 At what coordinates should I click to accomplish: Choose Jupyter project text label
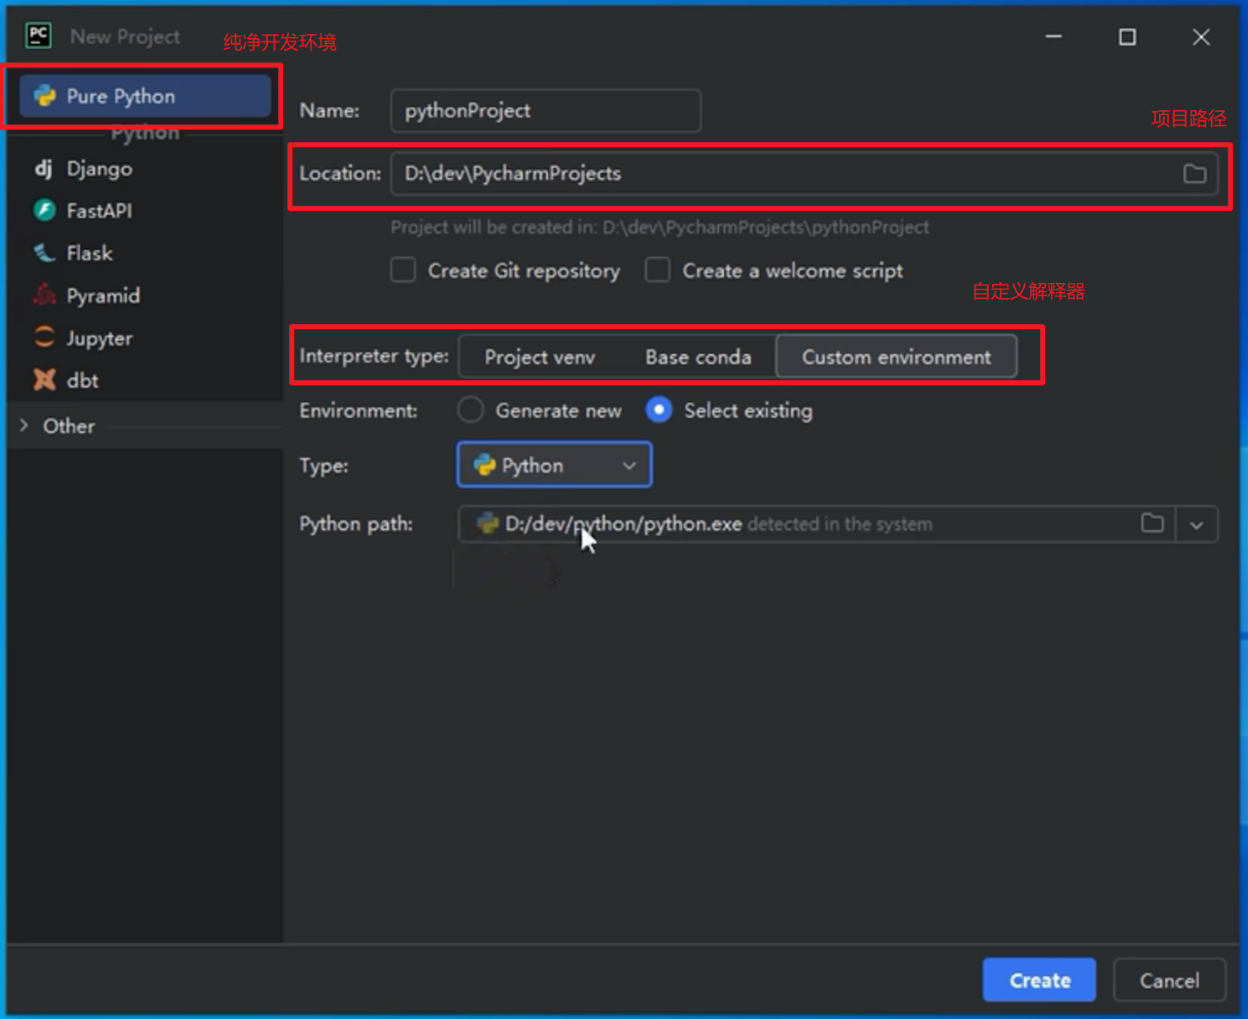[99, 338]
